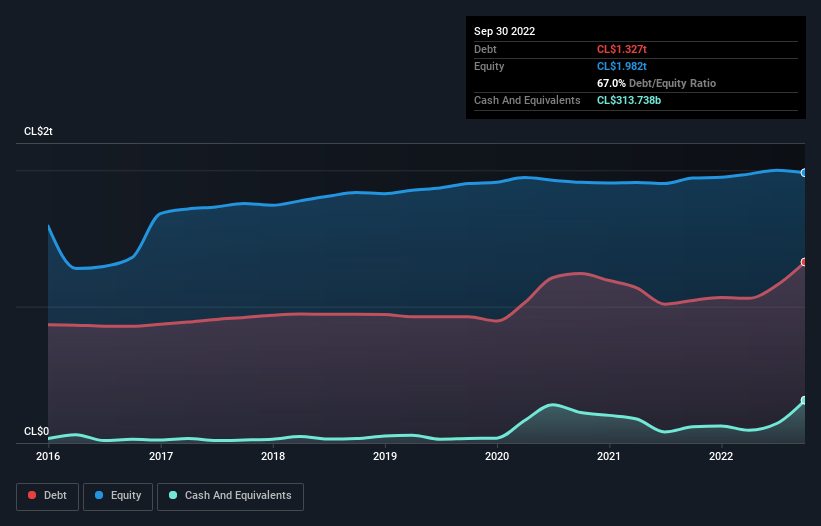Select the 2019 axis label

click(385, 456)
